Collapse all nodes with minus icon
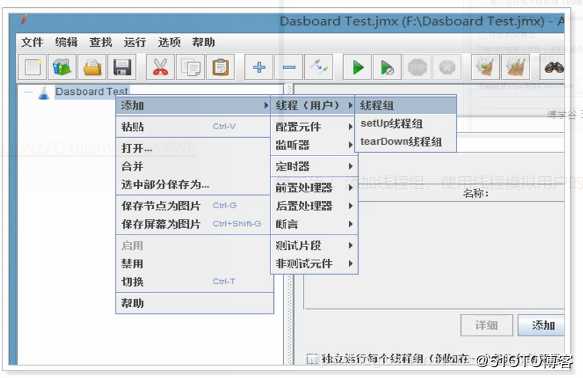Image resolution: width=583 pixels, height=378 pixels. coord(289,67)
